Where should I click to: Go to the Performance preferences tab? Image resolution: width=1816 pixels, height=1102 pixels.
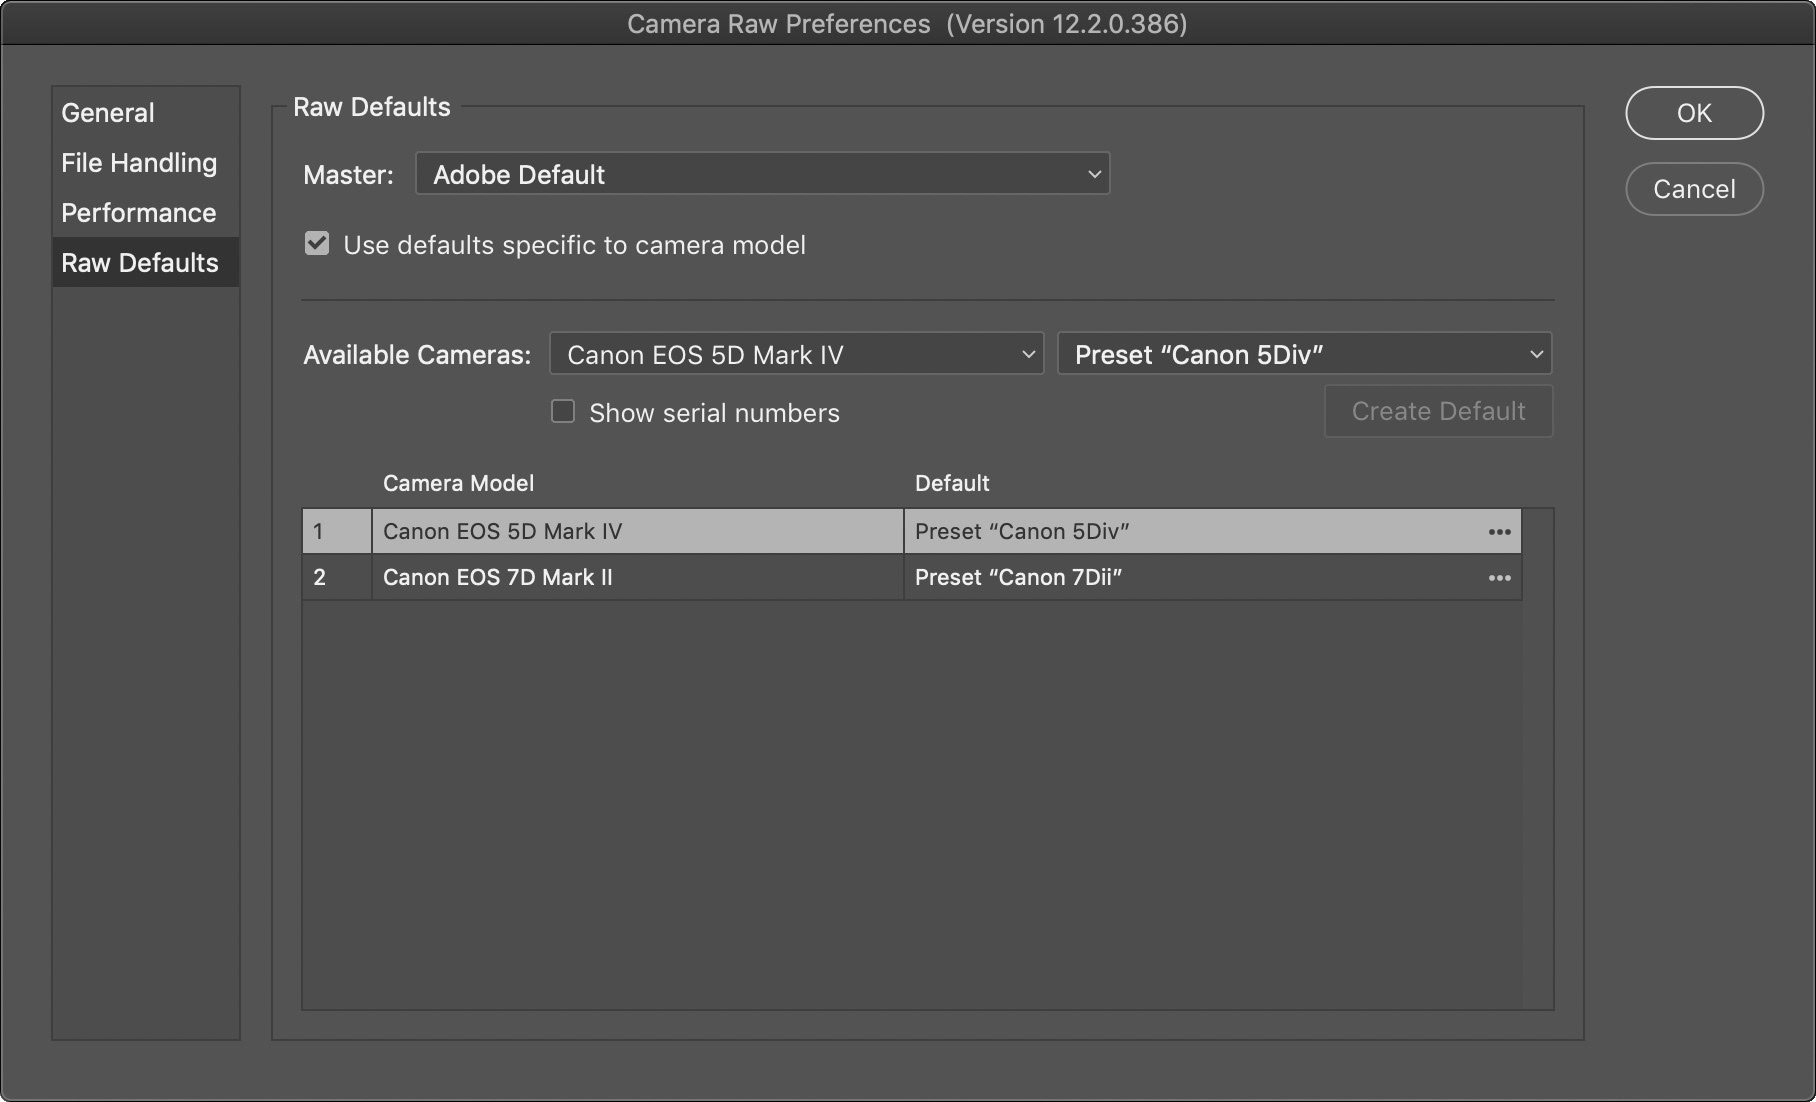point(139,213)
